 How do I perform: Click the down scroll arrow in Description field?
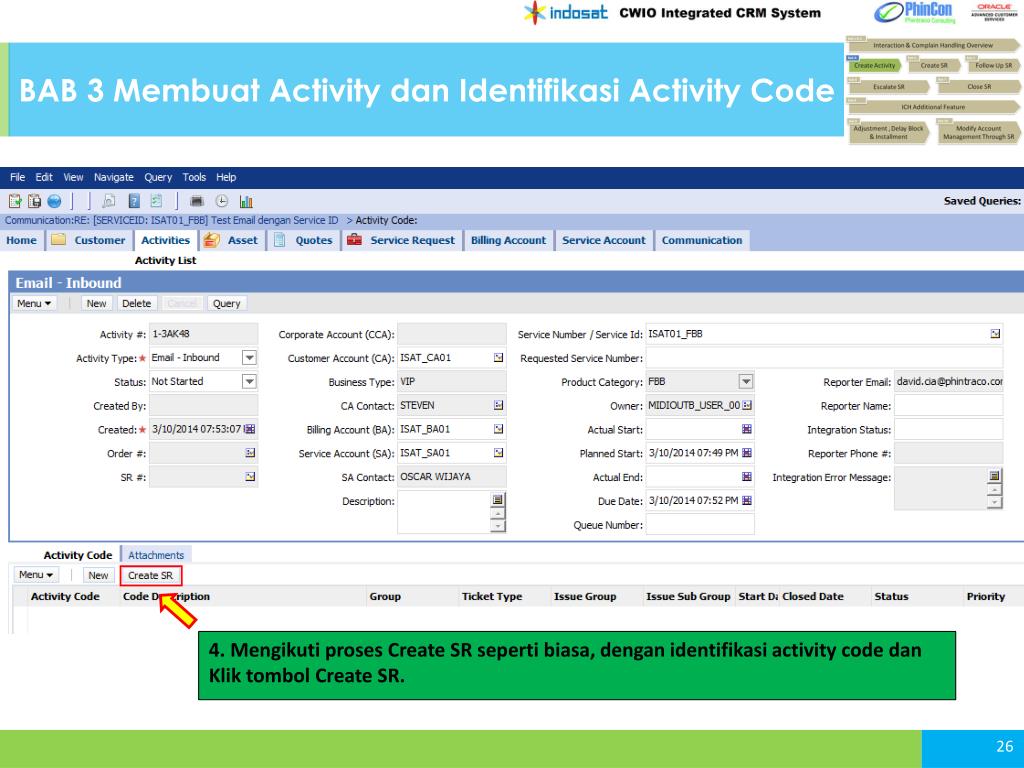498,526
